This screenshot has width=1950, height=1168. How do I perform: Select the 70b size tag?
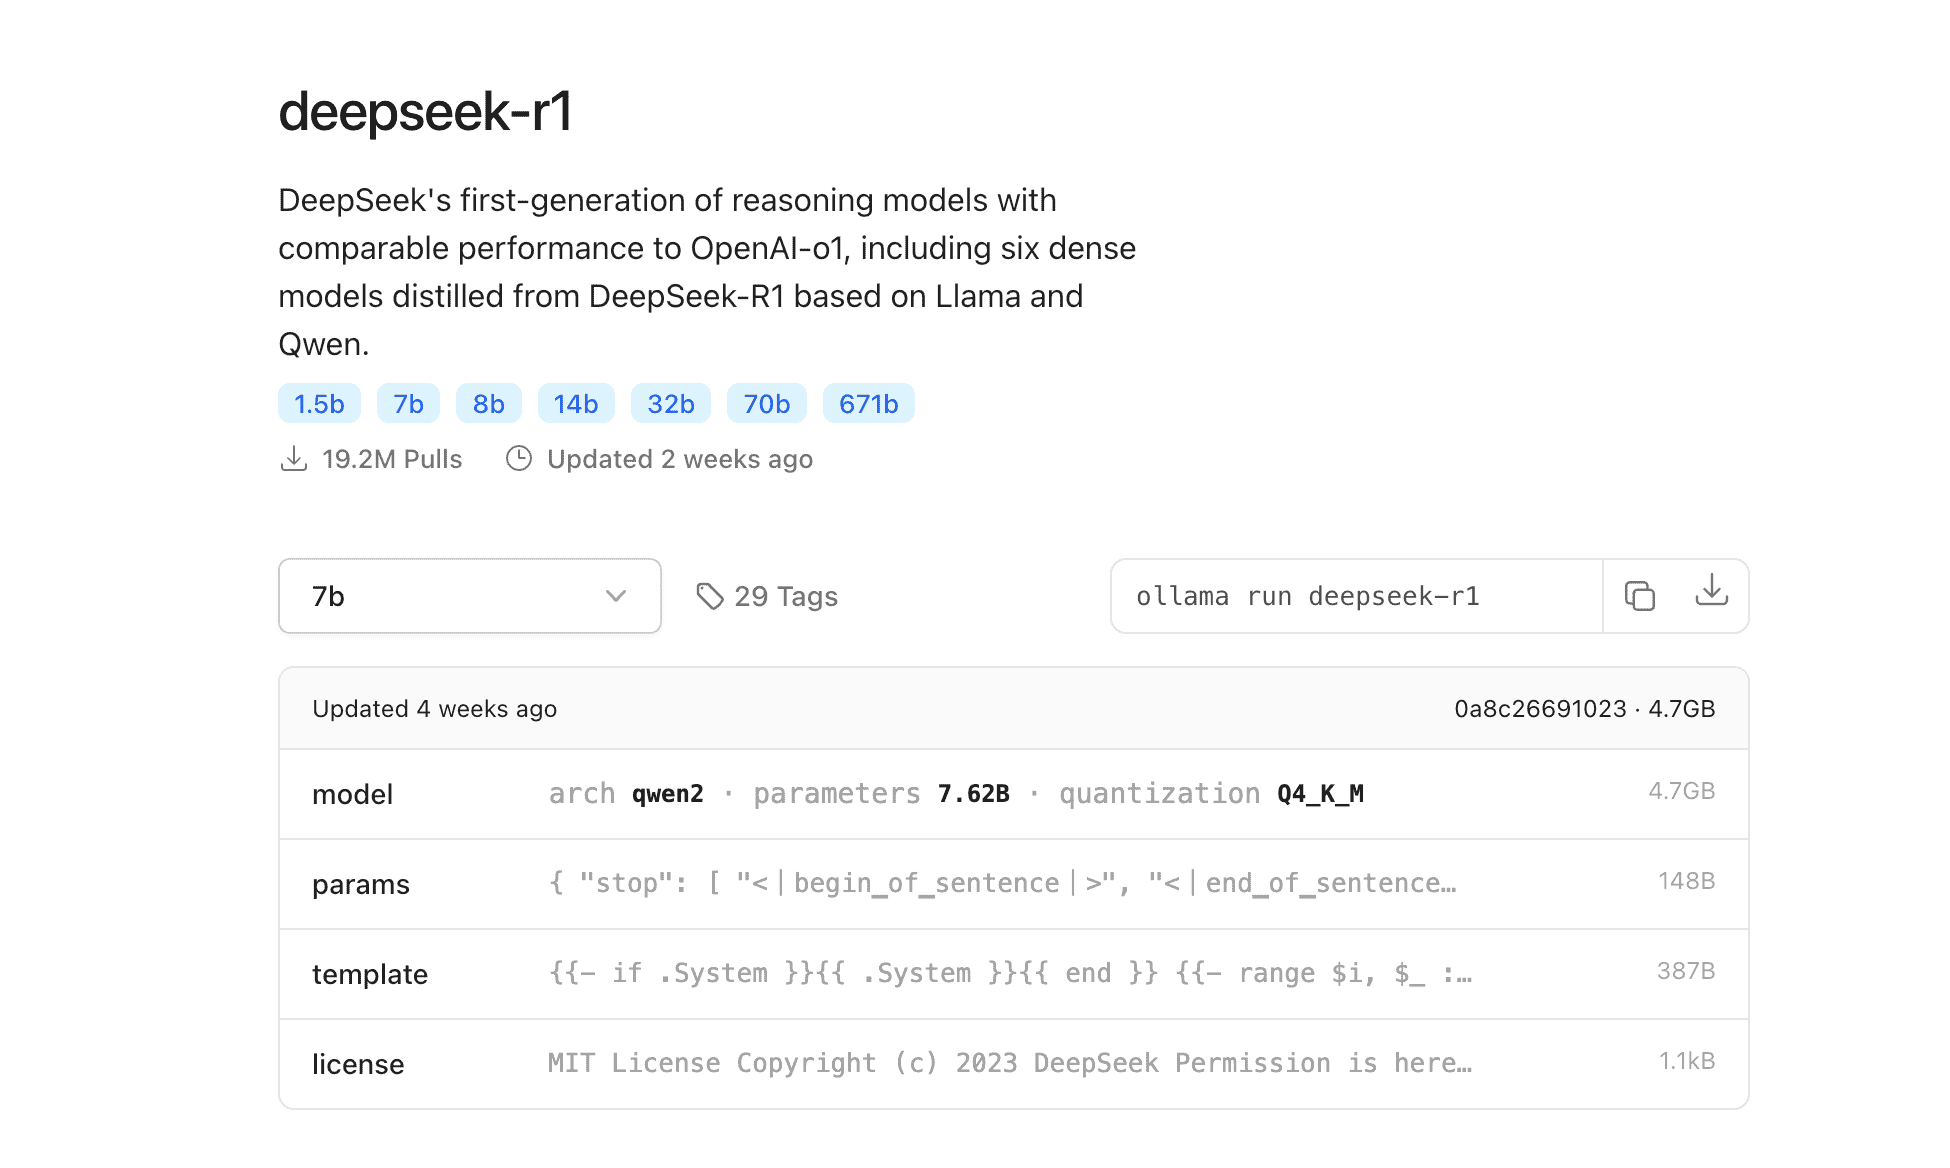[767, 404]
